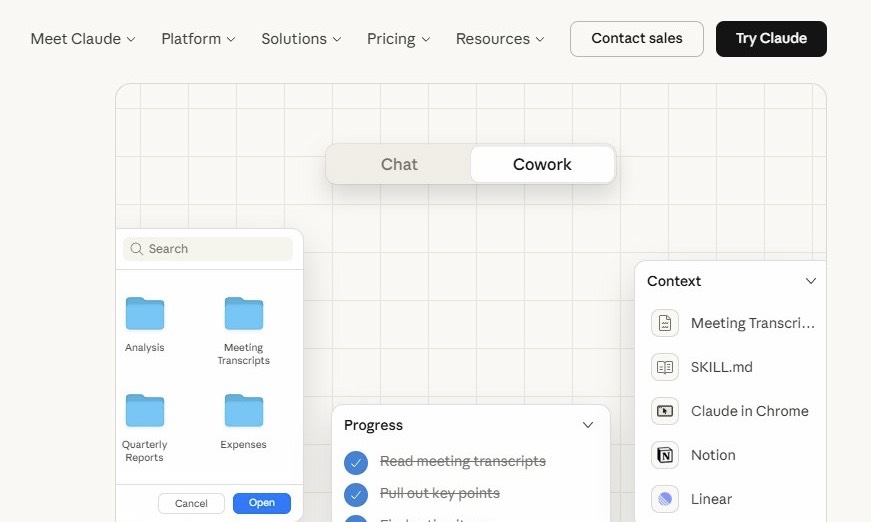Image resolution: width=871 pixels, height=522 pixels.
Task: Expand the Meet Claude dropdown menu
Action: 82,39
